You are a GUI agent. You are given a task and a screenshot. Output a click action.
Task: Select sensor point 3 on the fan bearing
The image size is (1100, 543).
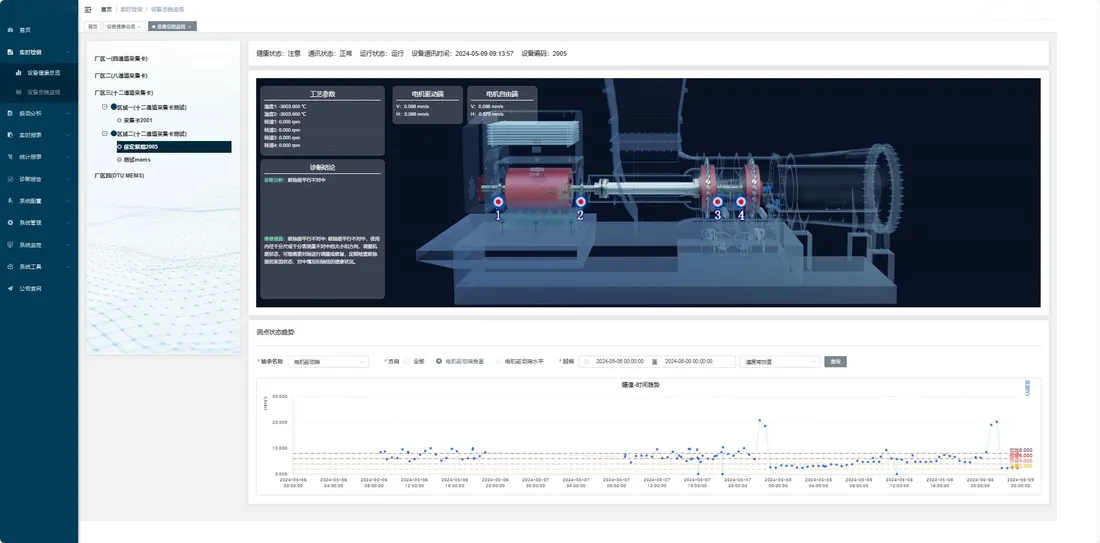coord(717,201)
